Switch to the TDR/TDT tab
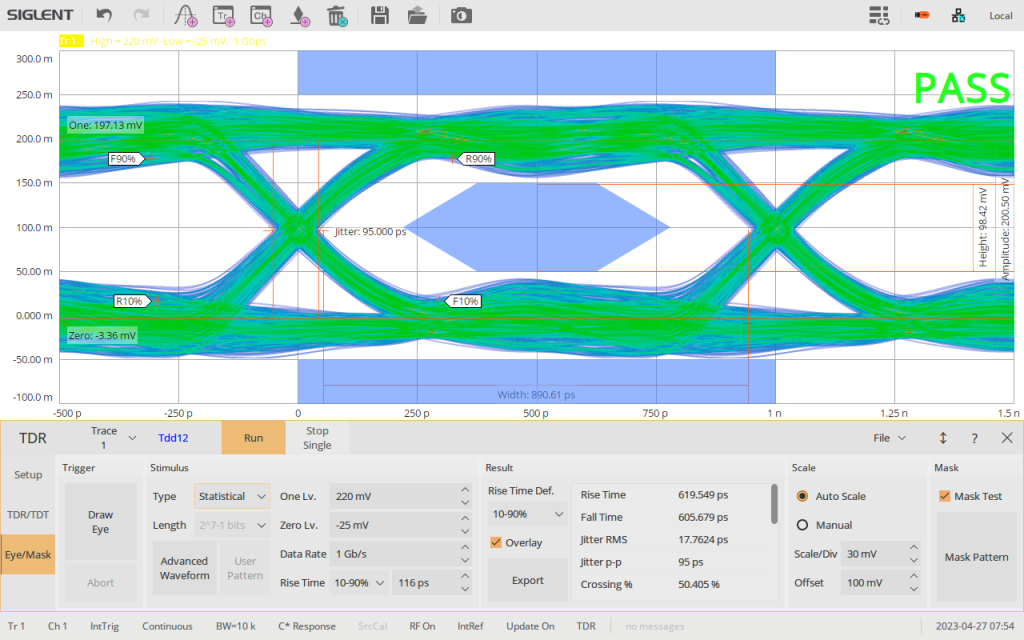 click(x=27, y=514)
